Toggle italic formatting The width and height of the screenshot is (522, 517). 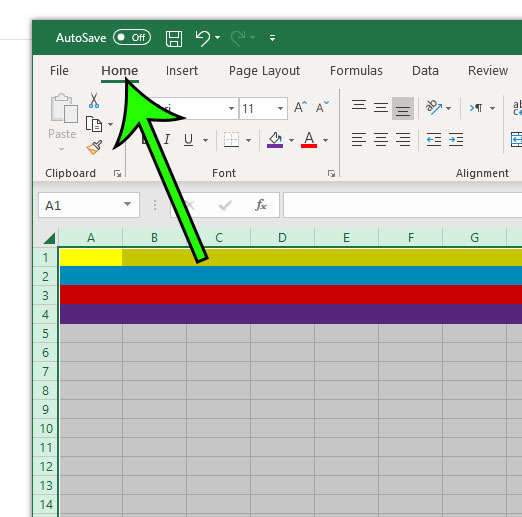tap(167, 139)
